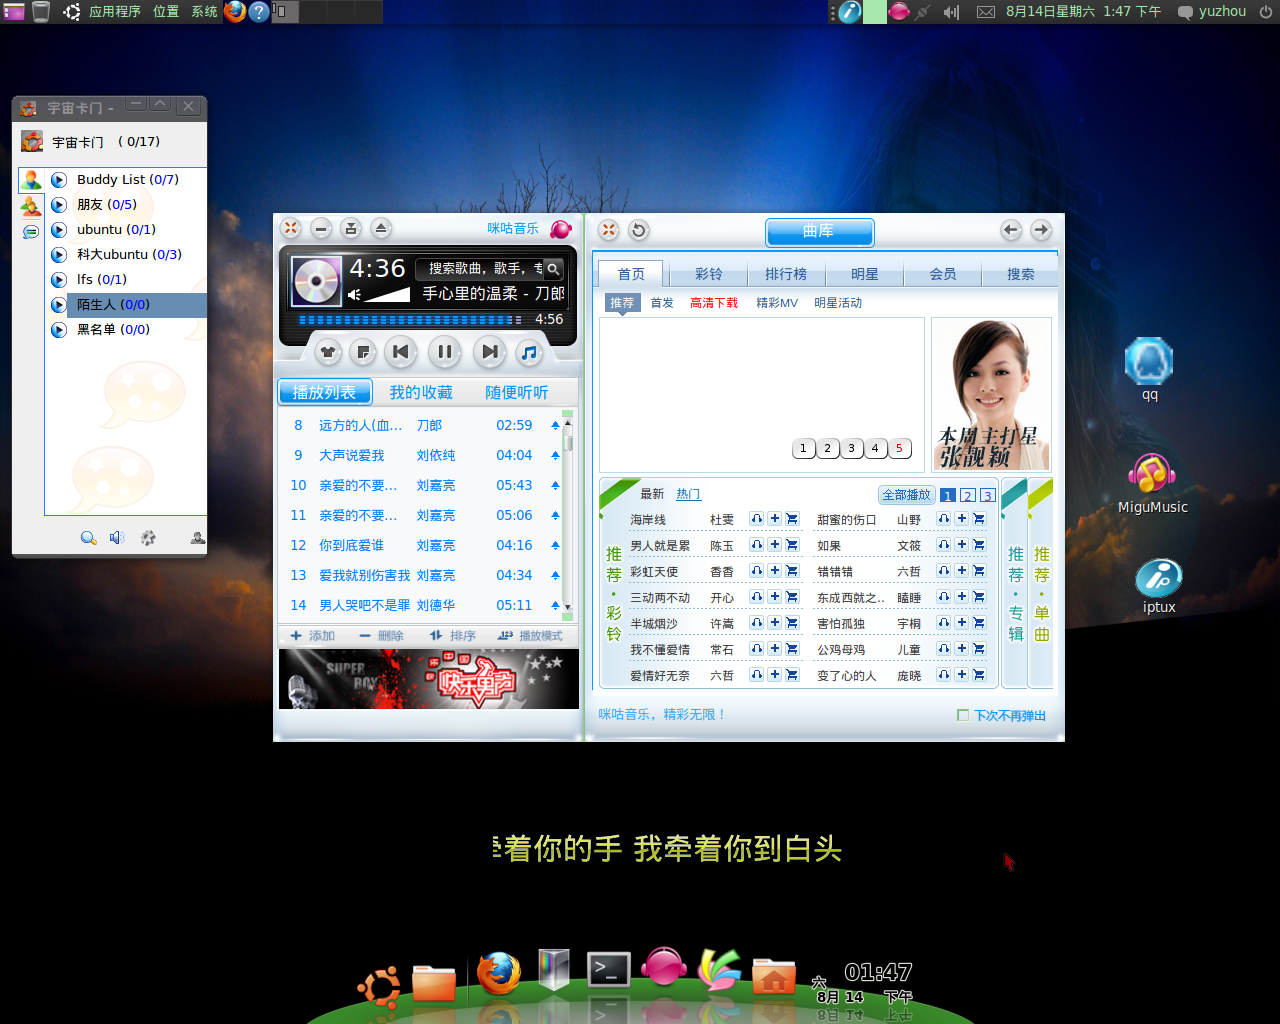Adjust the player volume wedge slider
Image resolution: width=1280 pixels, height=1024 pixels.
point(387,295)
